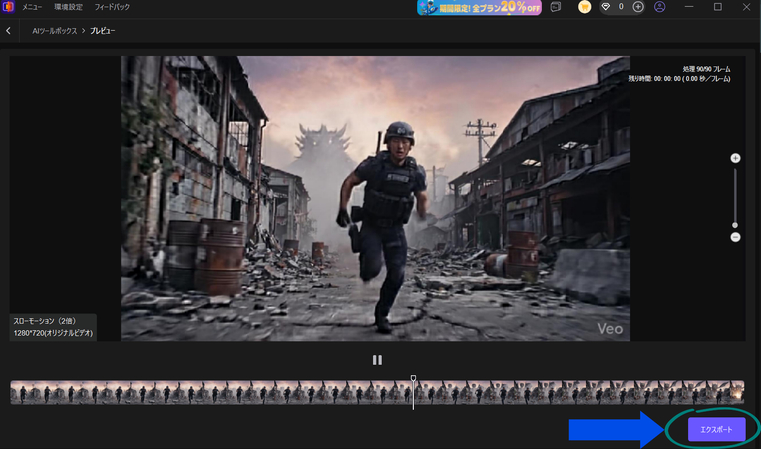Zoom in with the plus button
This screenshot has width=761, height=449.
tap(735, 158)
